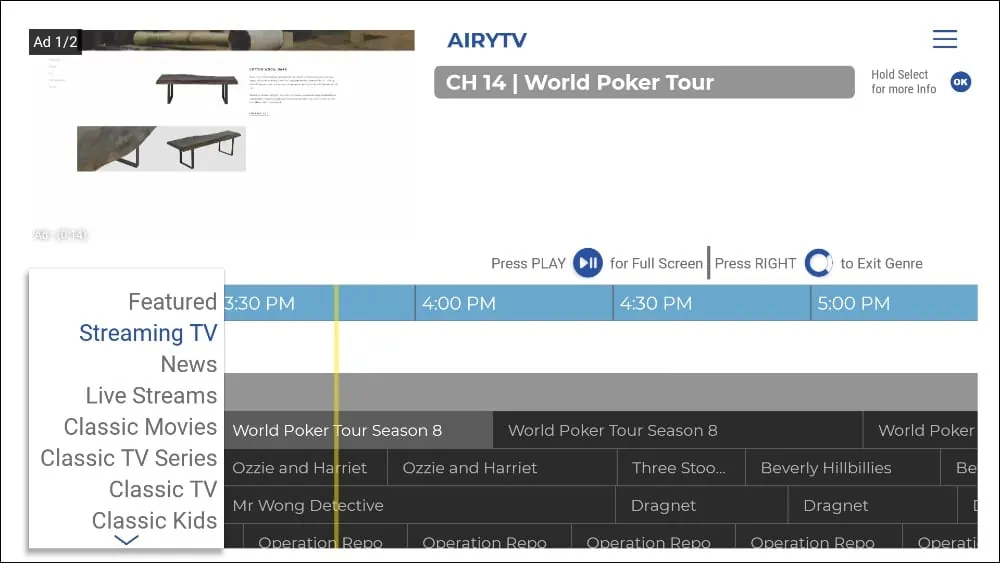Click the circular RIGHT ring icon

tap(818, 263)
